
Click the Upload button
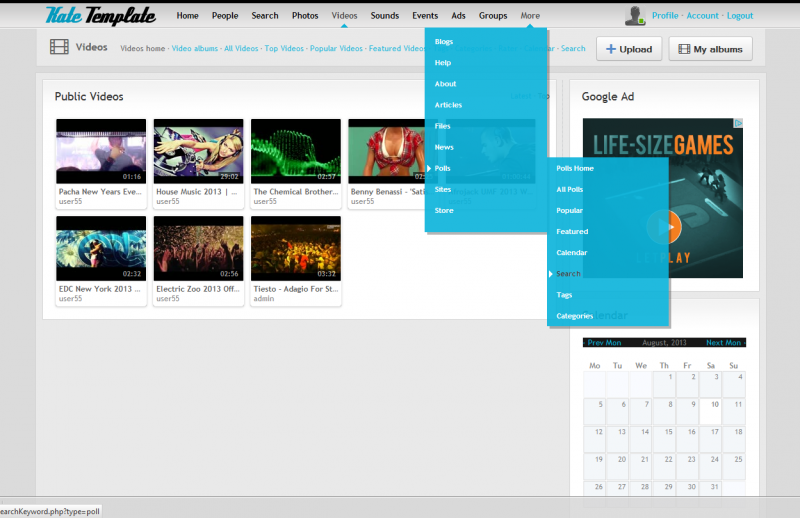click(629, 49)
